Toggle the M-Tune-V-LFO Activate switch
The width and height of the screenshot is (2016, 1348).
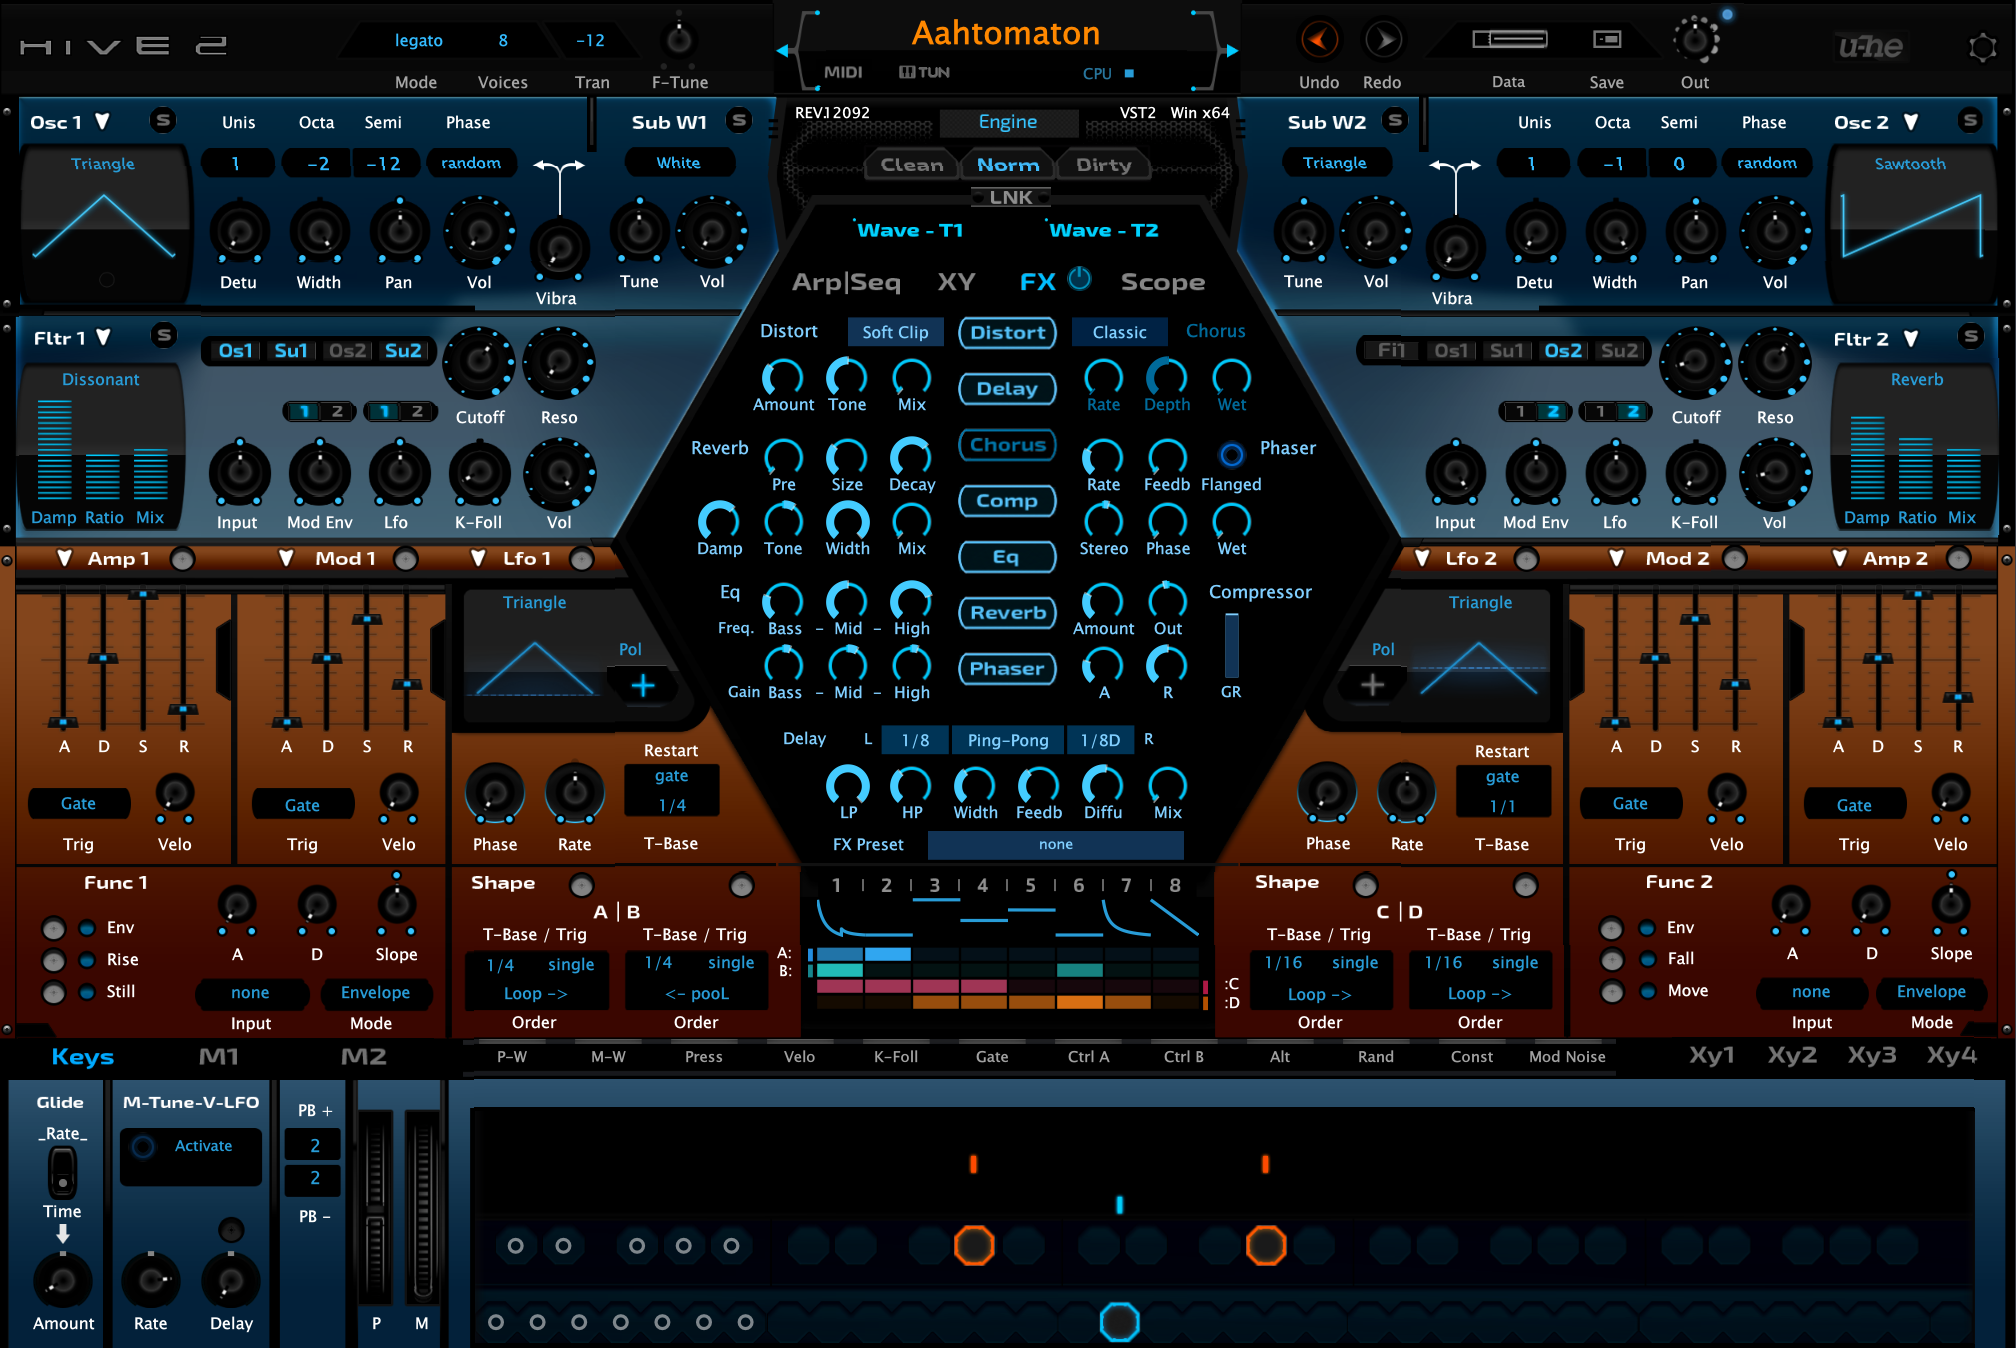(x=144, y=1147)
